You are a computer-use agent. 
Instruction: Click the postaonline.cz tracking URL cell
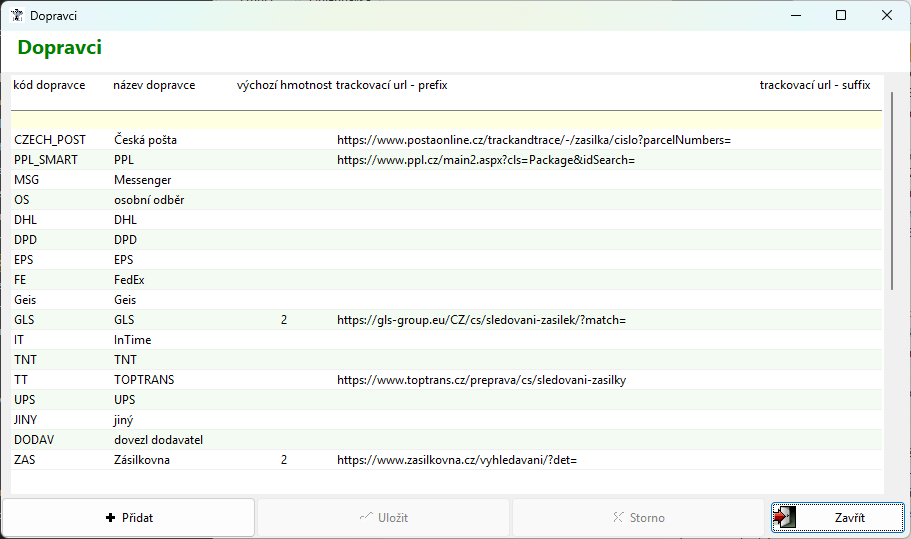click(533, 140)
